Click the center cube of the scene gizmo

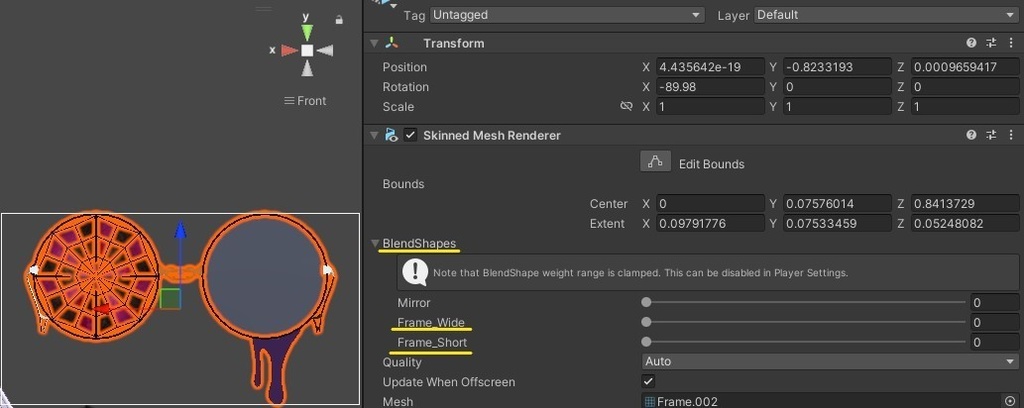pyautogui.click(x=307, y=50)
